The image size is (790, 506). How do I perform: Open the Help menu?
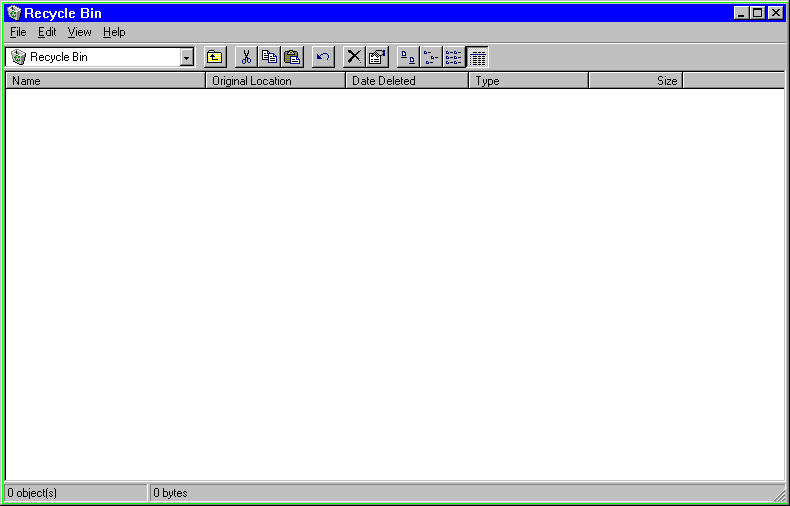pyautogui.click(x=114, y=32)
